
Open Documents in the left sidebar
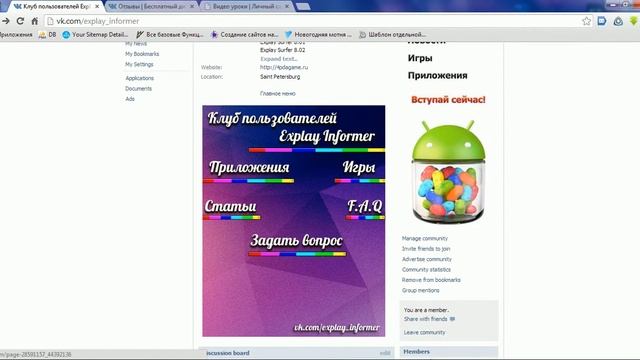tap(138, 89)
